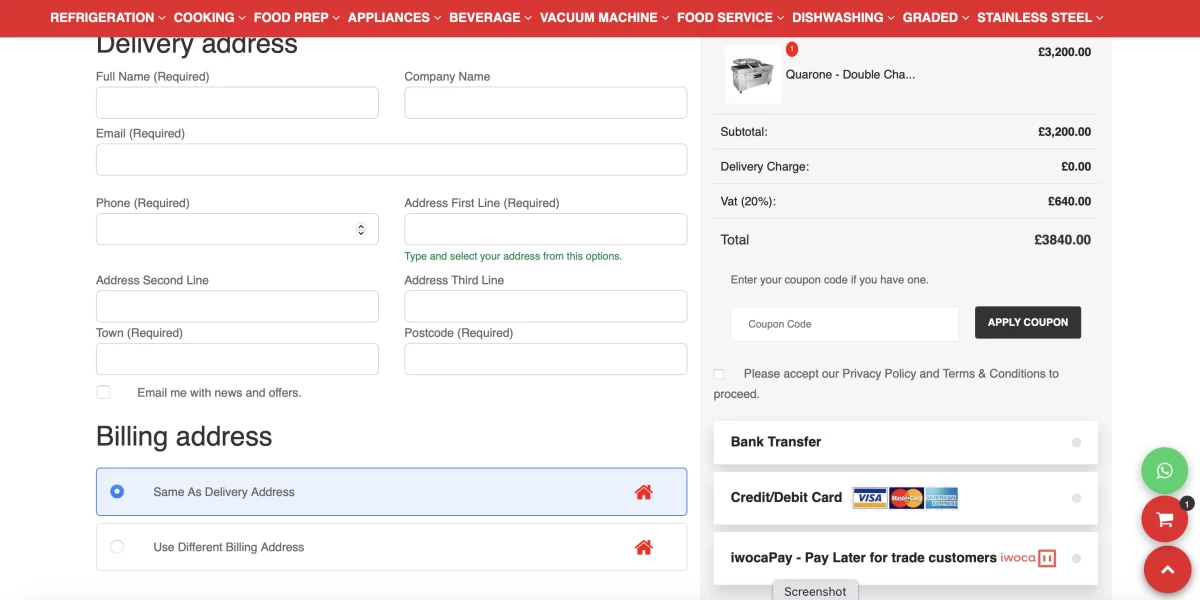1200x600 pixels.
Task: Open the Dishwashing menu item
Action: click(x=843, y=17)
